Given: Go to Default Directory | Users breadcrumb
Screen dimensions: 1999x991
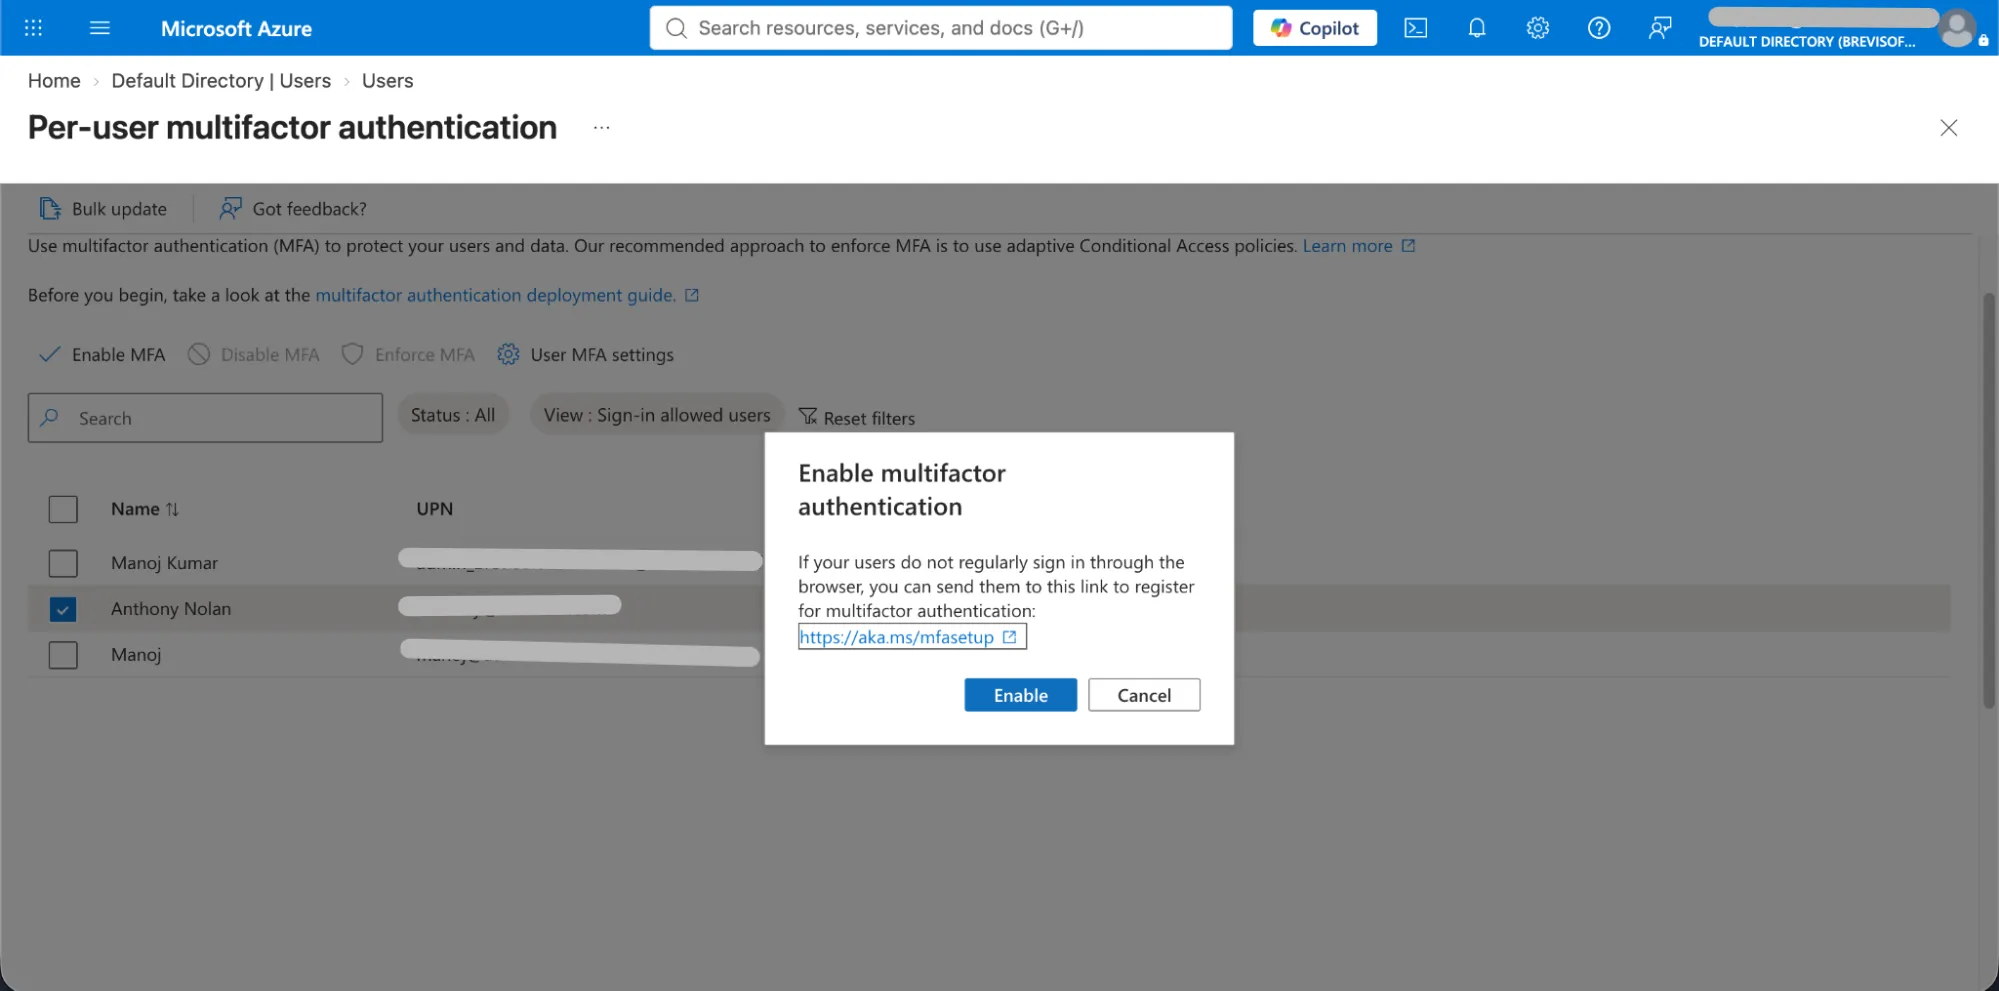Looking at the screenshot, I should tap(221, 81).
